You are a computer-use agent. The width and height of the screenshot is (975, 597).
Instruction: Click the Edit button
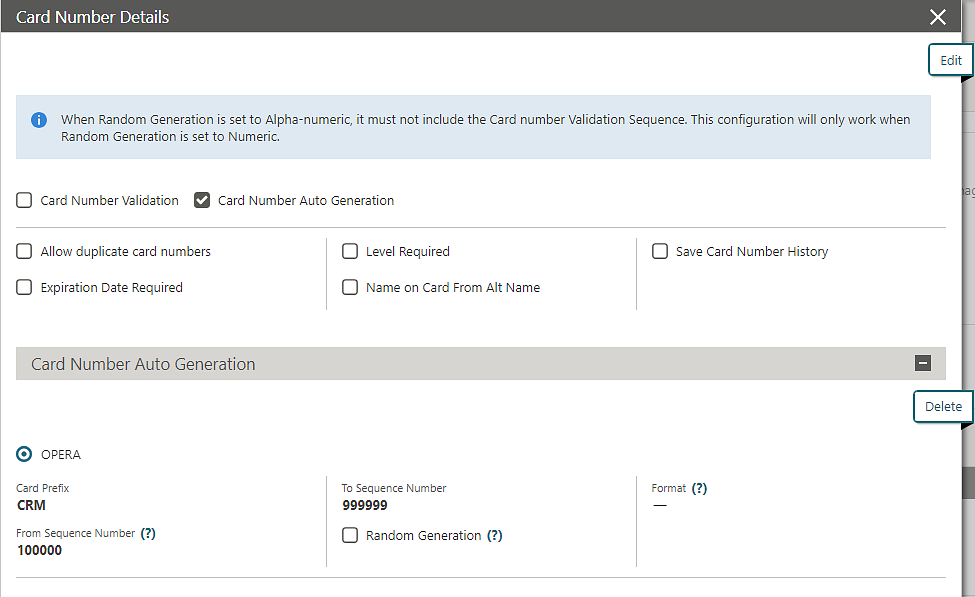(950, 59)
